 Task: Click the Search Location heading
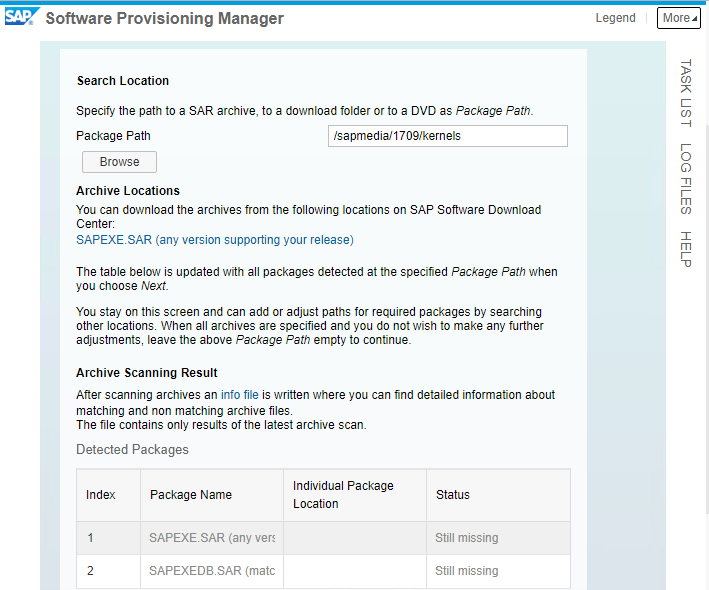pos(123,81)
